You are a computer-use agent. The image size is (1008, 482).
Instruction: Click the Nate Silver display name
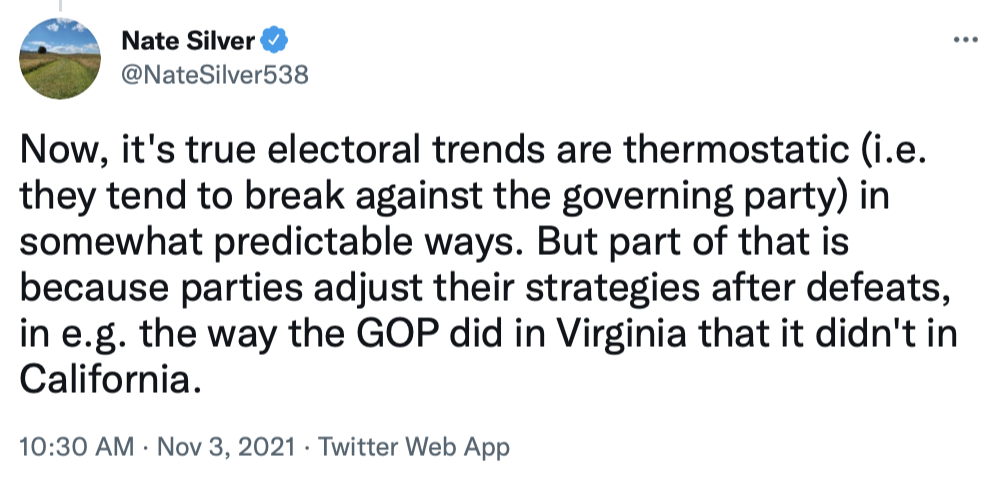189,41
